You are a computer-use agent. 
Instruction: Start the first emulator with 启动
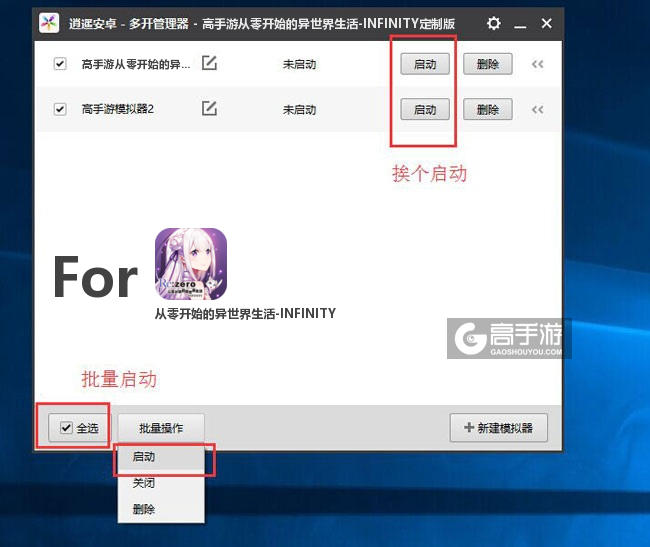point(425,64)
